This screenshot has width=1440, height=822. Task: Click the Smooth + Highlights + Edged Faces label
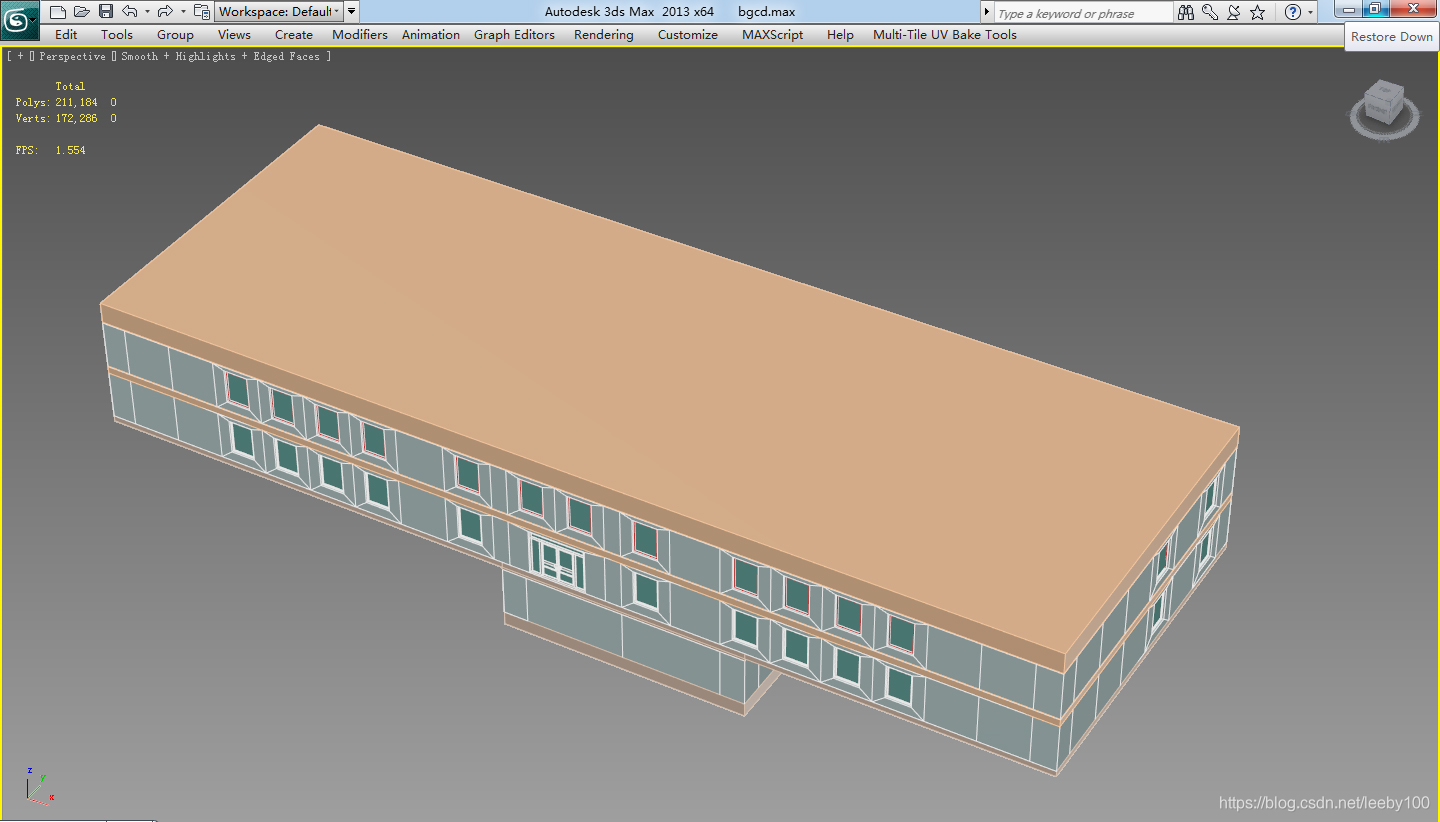tap(221, 57)
